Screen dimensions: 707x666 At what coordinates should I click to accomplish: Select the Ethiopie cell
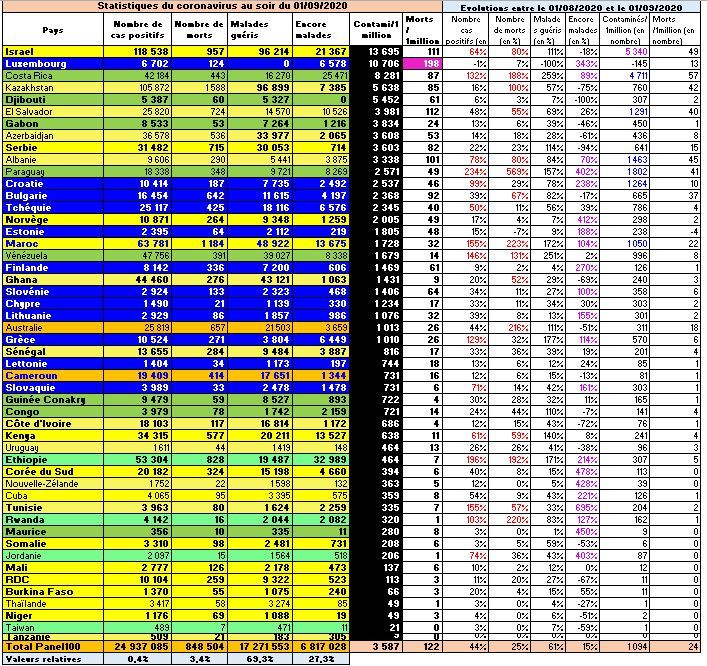(x=53, y=459)
